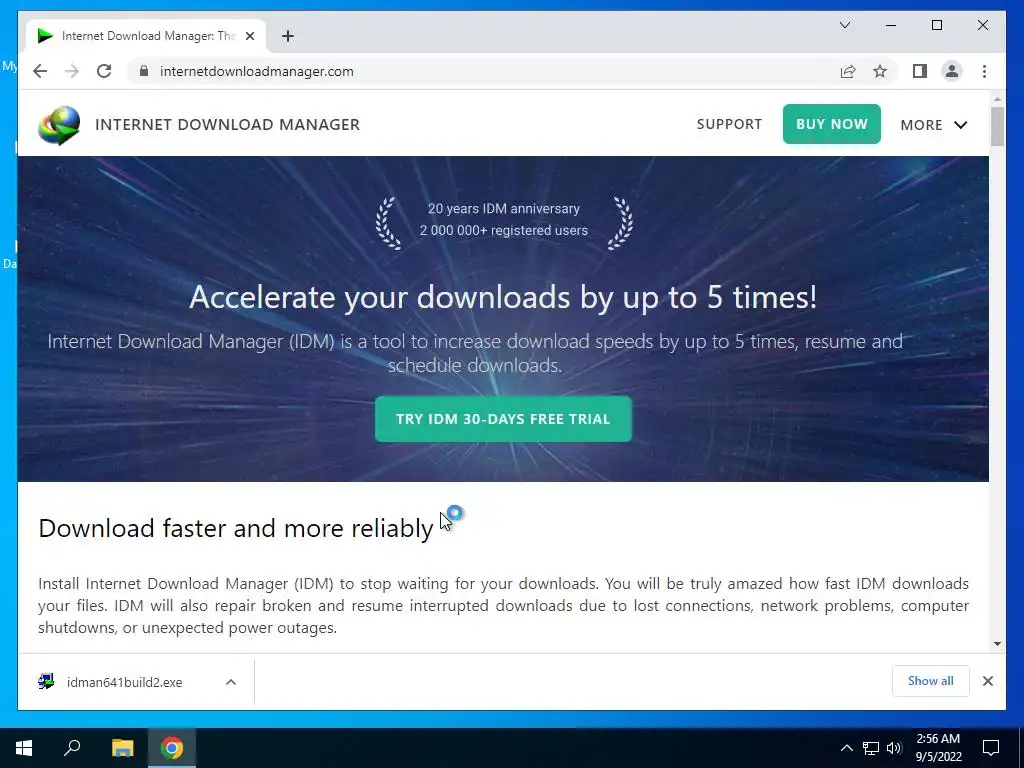Image resolution: width=1024 pixels, height=768 pixels.
Task: Click TRY IDM 30-DAYS FREE TRIAL
Action: click(503, 419)
